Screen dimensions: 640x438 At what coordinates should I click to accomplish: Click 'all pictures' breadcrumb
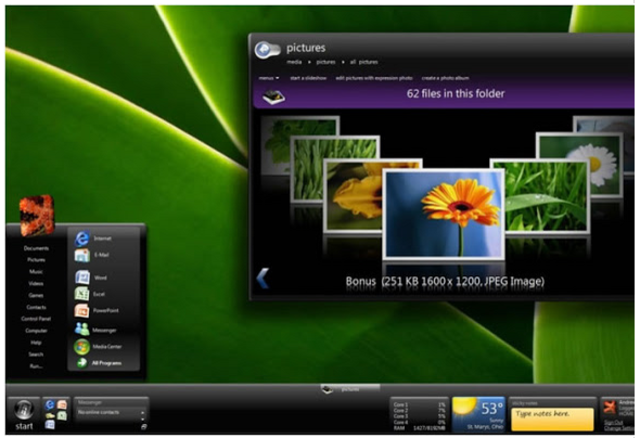[x=364, y=62]
